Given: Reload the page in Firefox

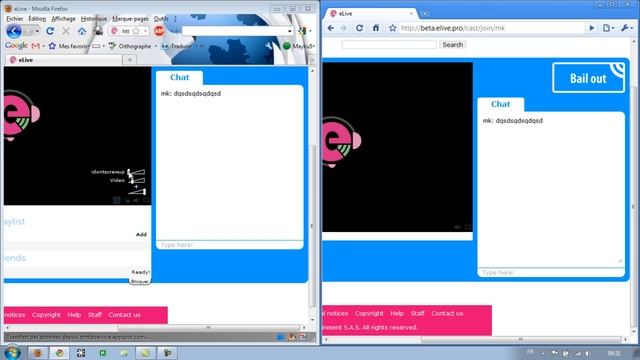Looking at the screenshot, I should [50, 31].
